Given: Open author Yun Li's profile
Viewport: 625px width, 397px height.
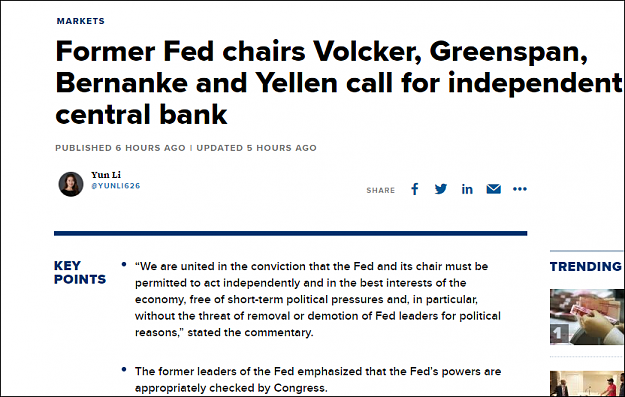Looking at the screenshot, I should pos(106,175).
